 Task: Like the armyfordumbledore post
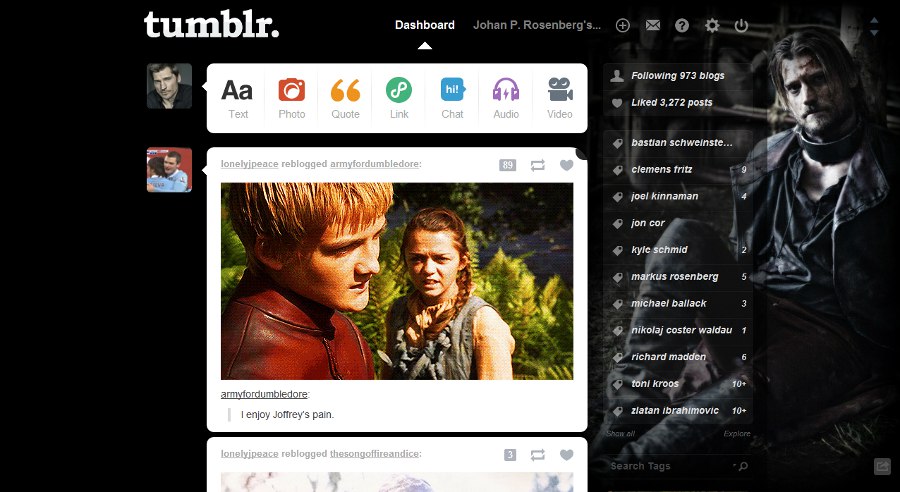(x=567, y=165)
